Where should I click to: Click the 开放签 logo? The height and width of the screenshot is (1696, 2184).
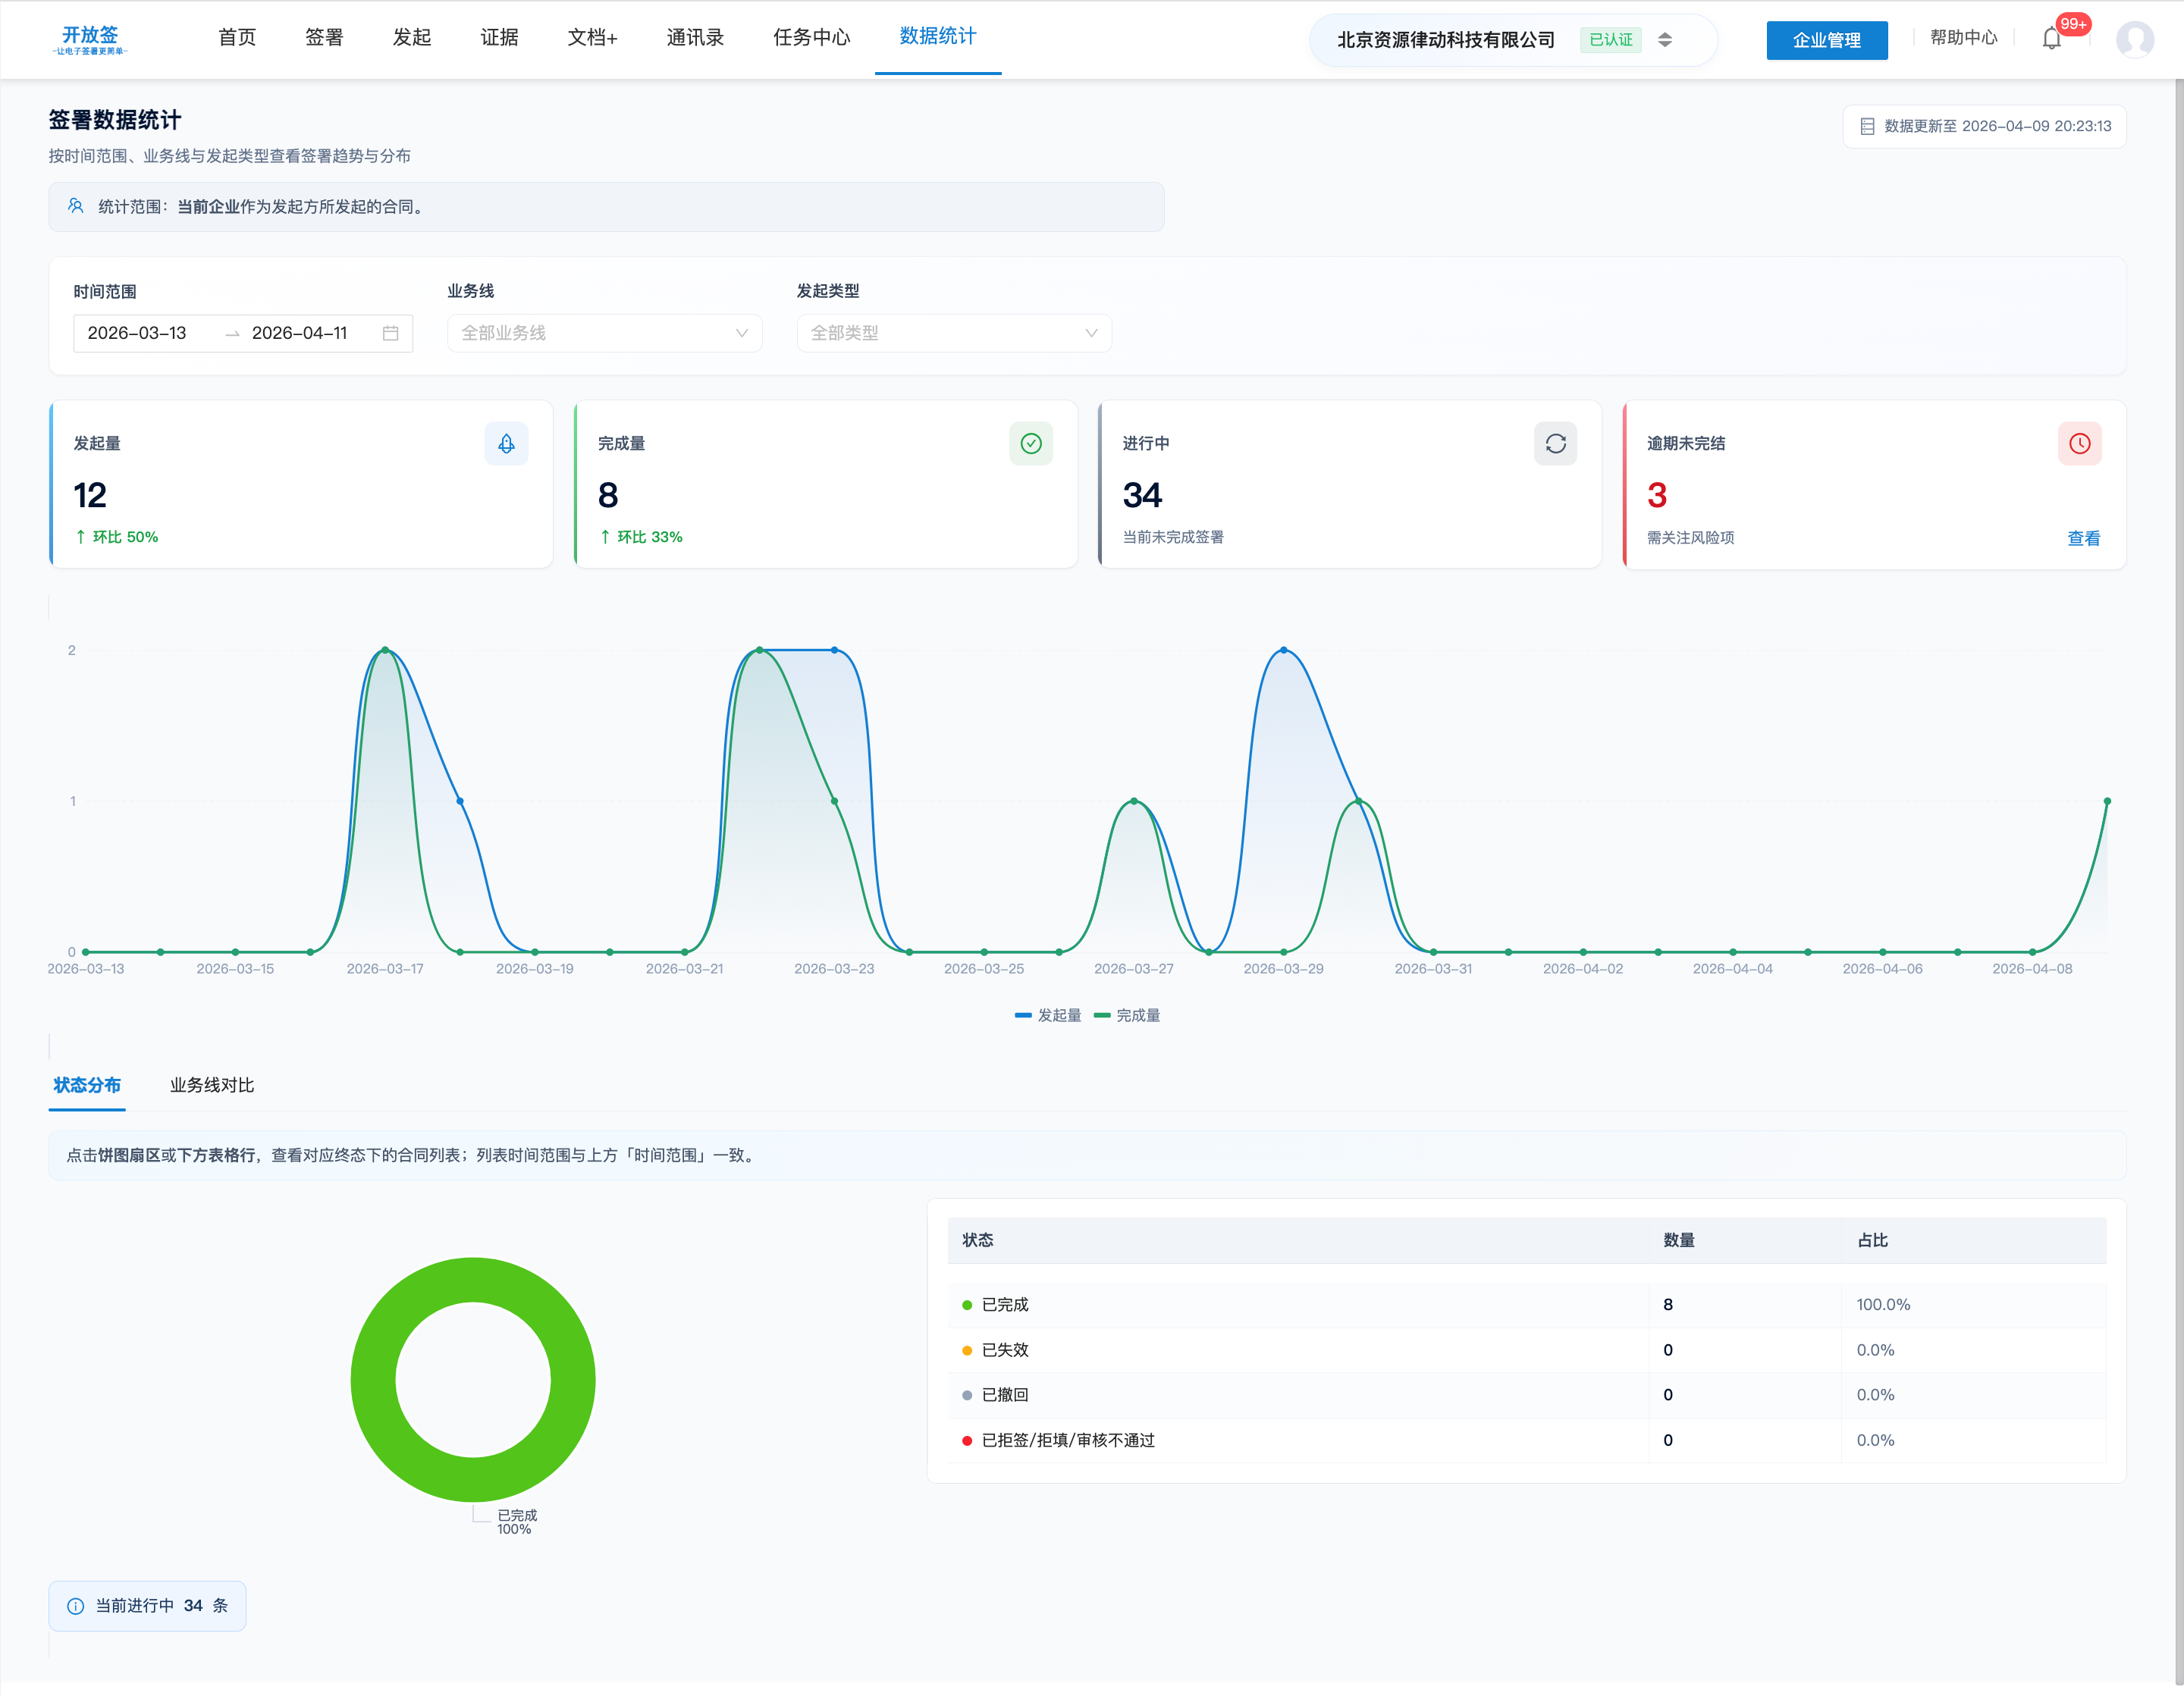coord(90,39)
